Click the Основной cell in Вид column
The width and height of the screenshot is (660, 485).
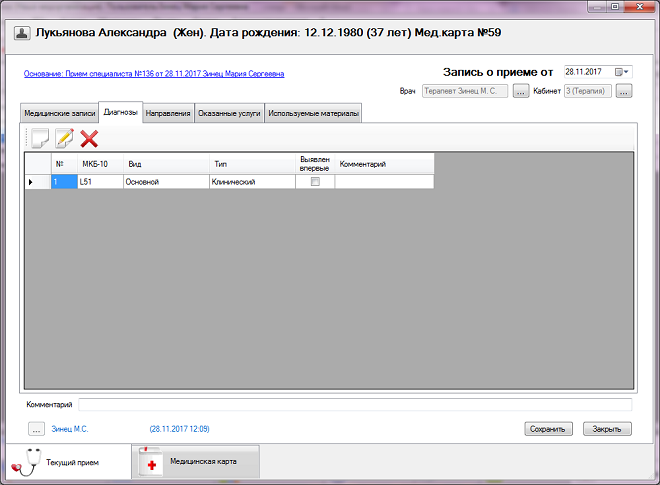coord(166,182)
